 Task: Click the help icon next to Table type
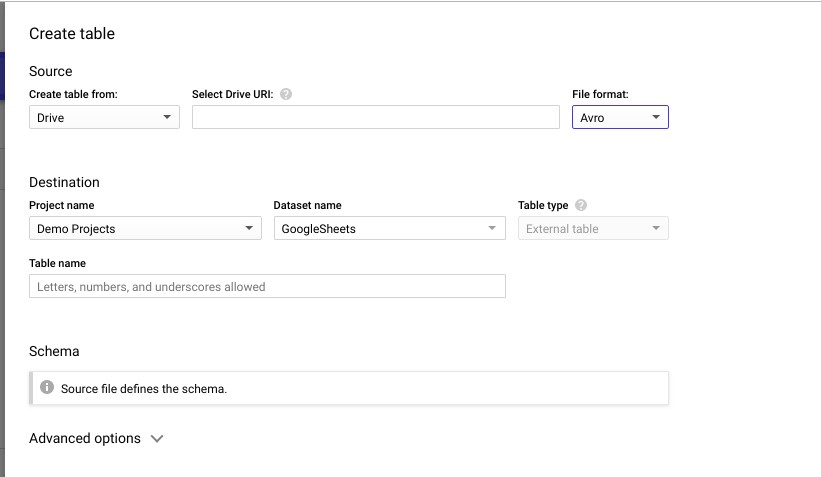(x=581, y=205)
